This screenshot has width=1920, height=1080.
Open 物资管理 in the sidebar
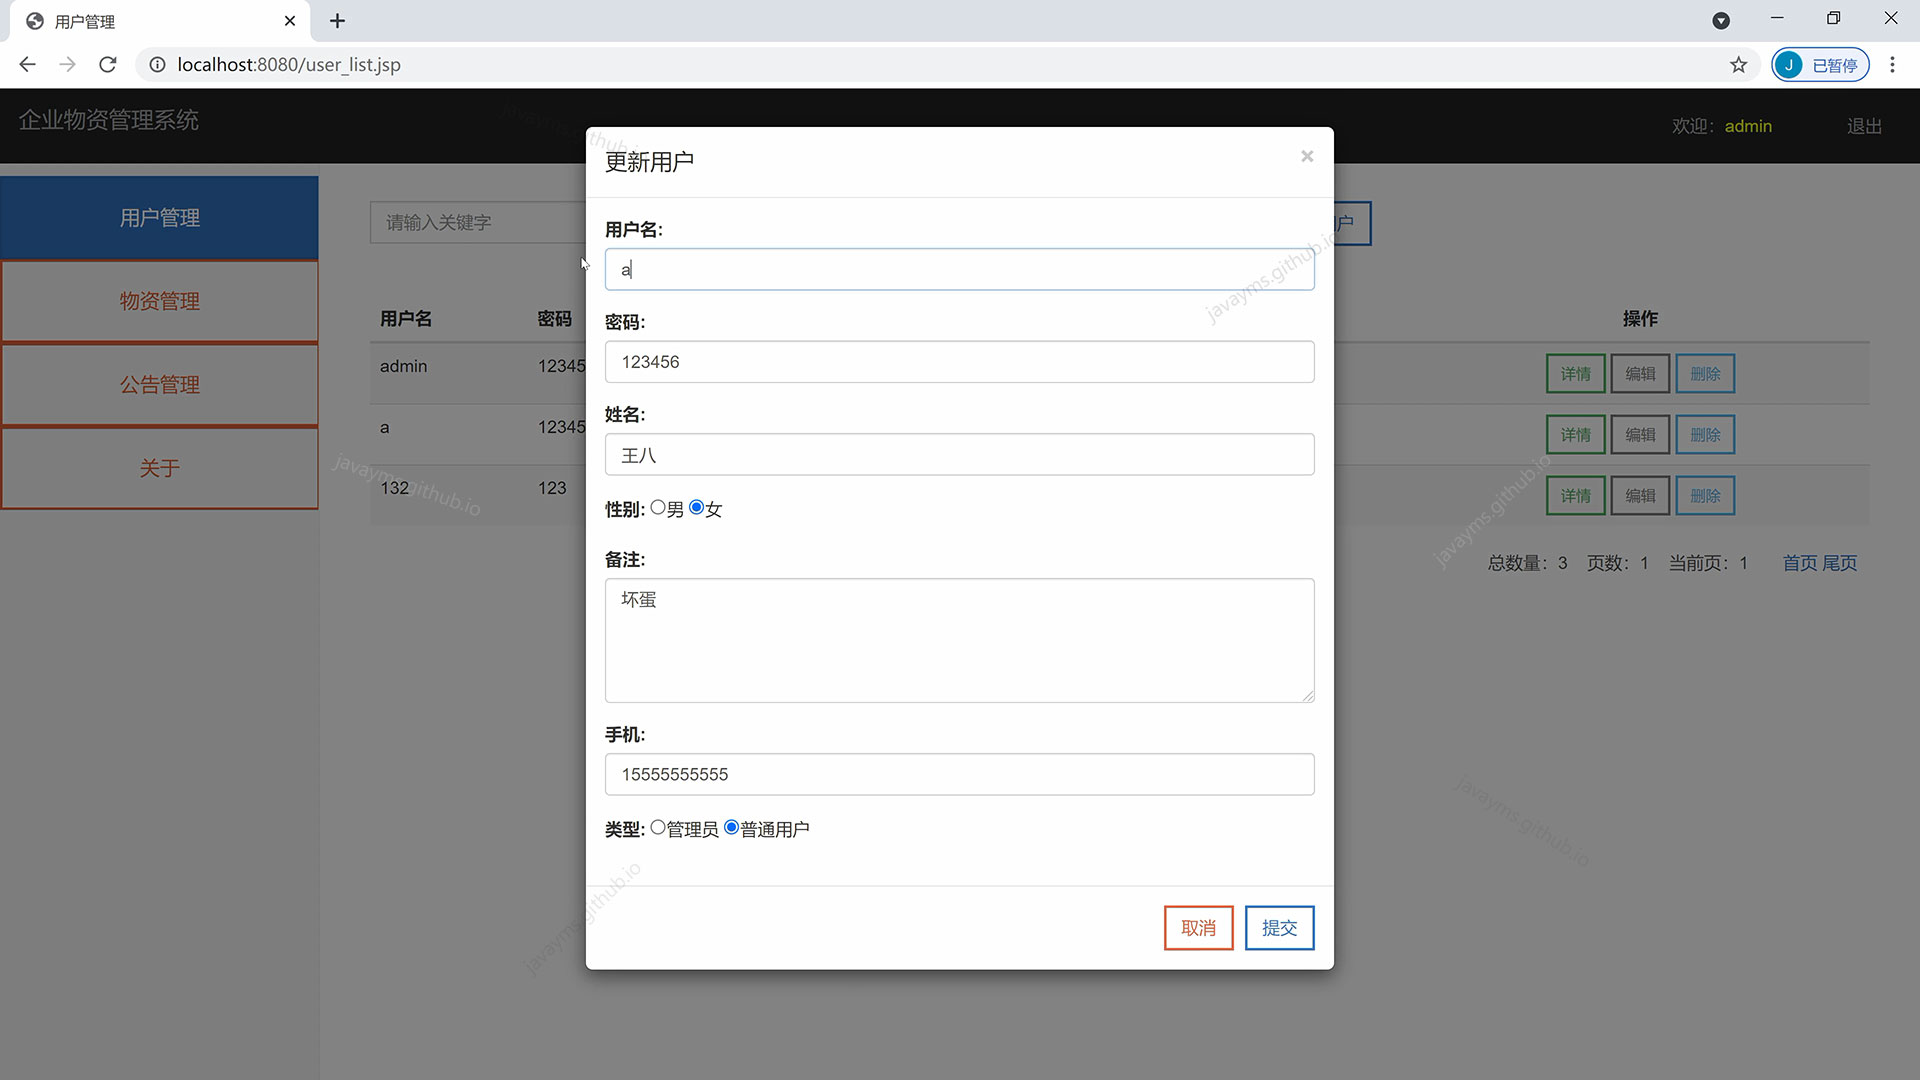160,301
